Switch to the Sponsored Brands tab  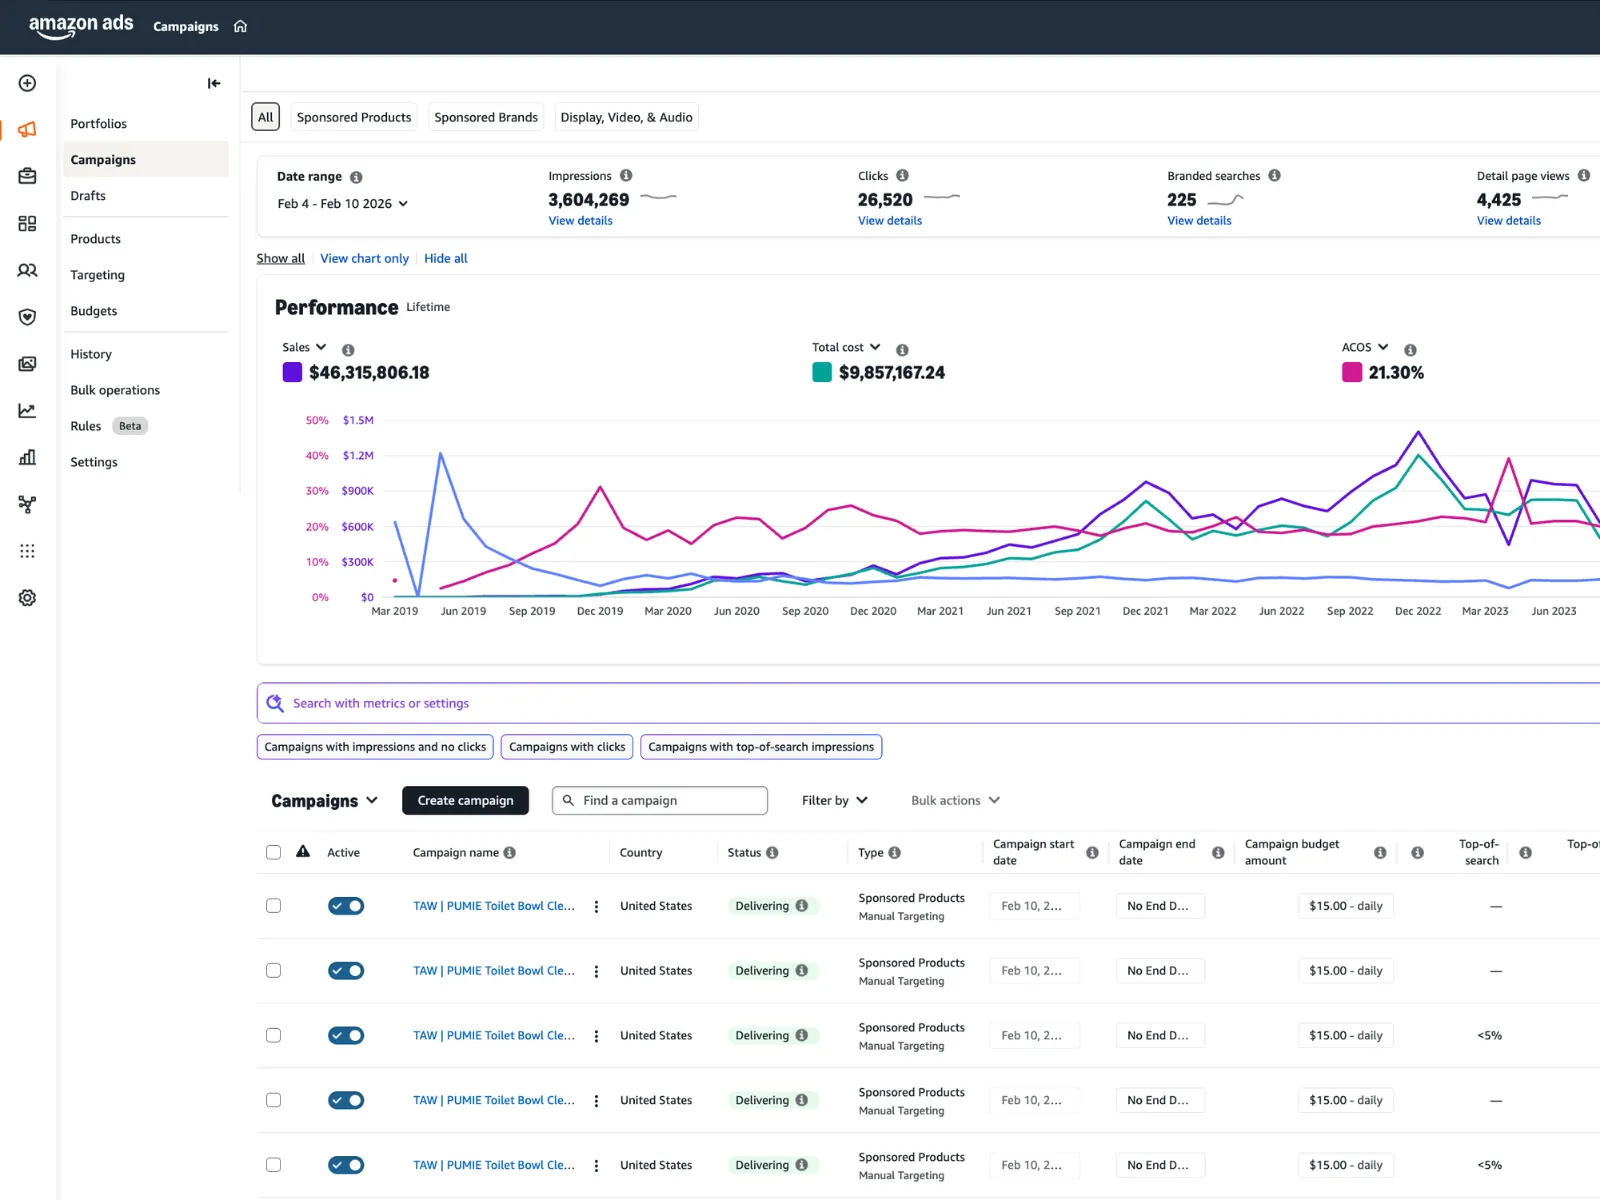coord(486,117)
